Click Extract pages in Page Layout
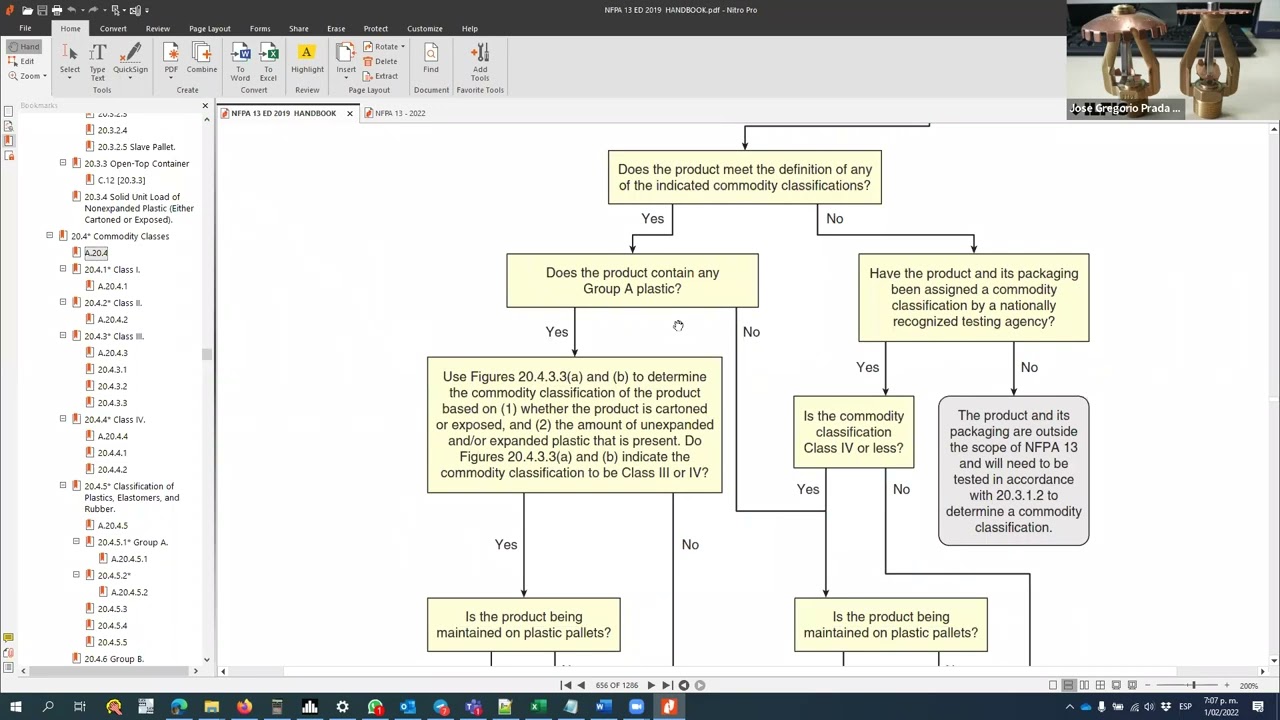Image resolution: width=1280 pixels, height=720 pixels. click(x=381, y=76)
